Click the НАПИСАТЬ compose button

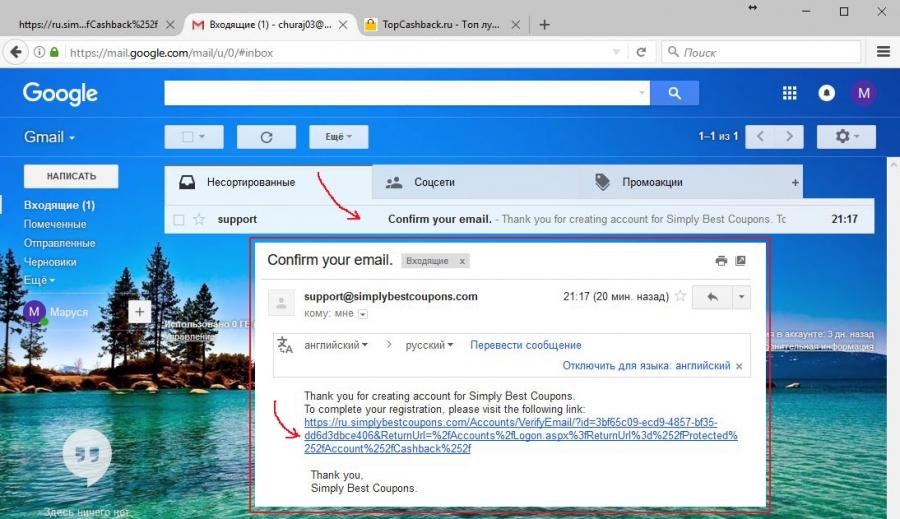click(71, 176)
